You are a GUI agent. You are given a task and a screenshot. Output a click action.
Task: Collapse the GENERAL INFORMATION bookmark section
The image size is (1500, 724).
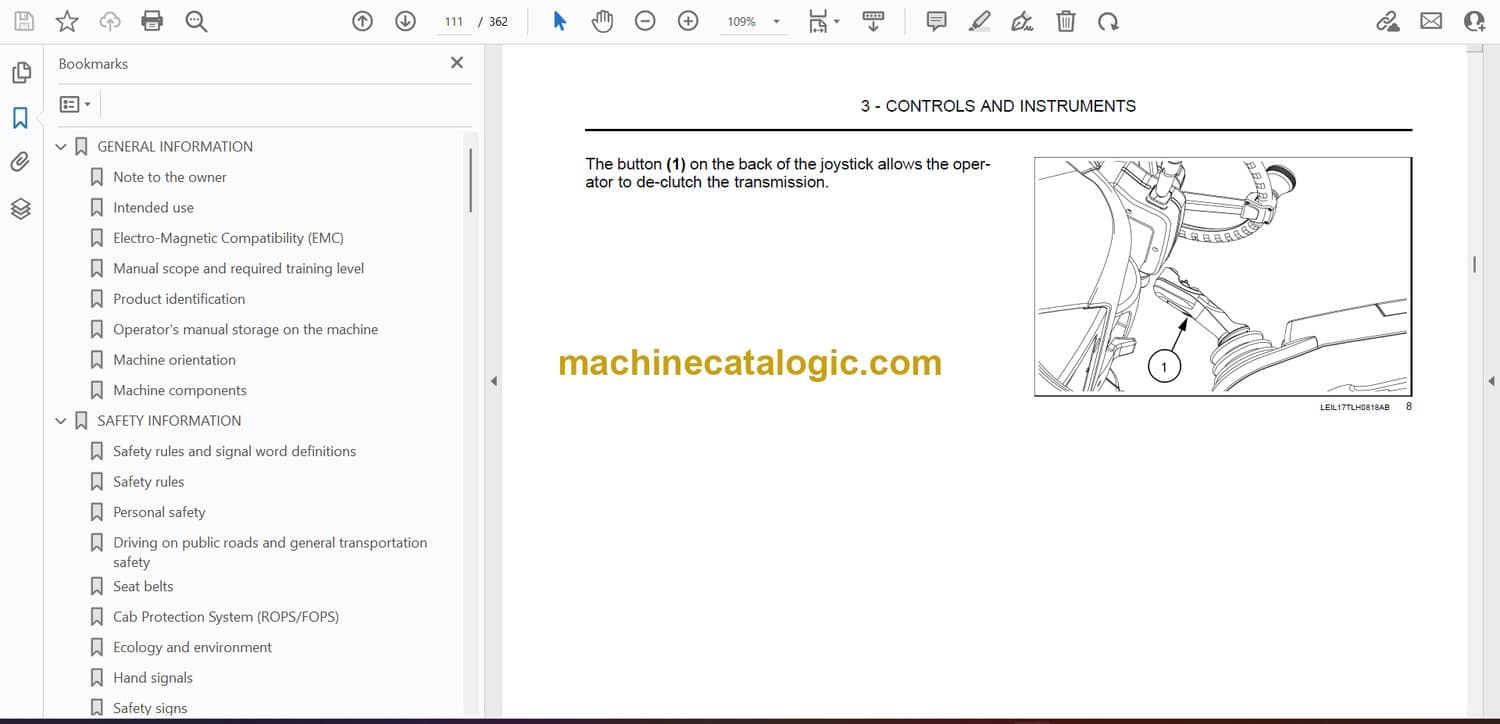(x=61, y=147)
